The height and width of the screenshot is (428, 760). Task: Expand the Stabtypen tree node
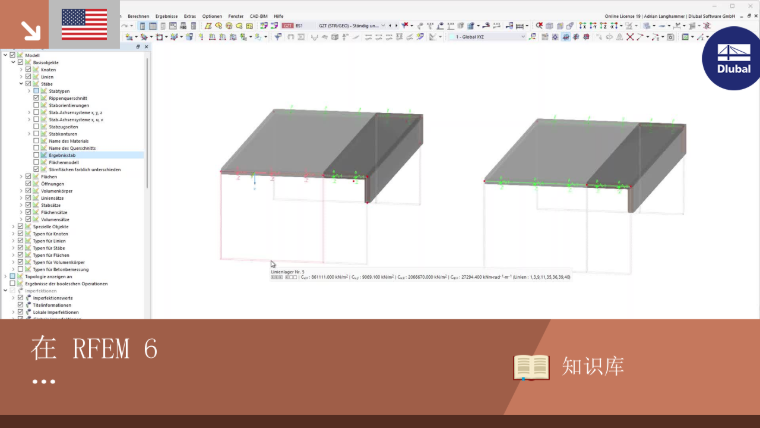click(x=29, y=91)
